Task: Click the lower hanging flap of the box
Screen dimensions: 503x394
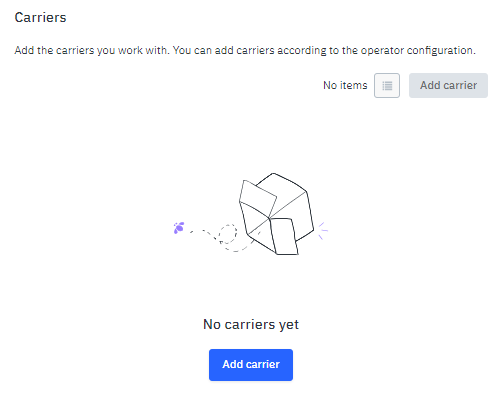Action: 284,236
